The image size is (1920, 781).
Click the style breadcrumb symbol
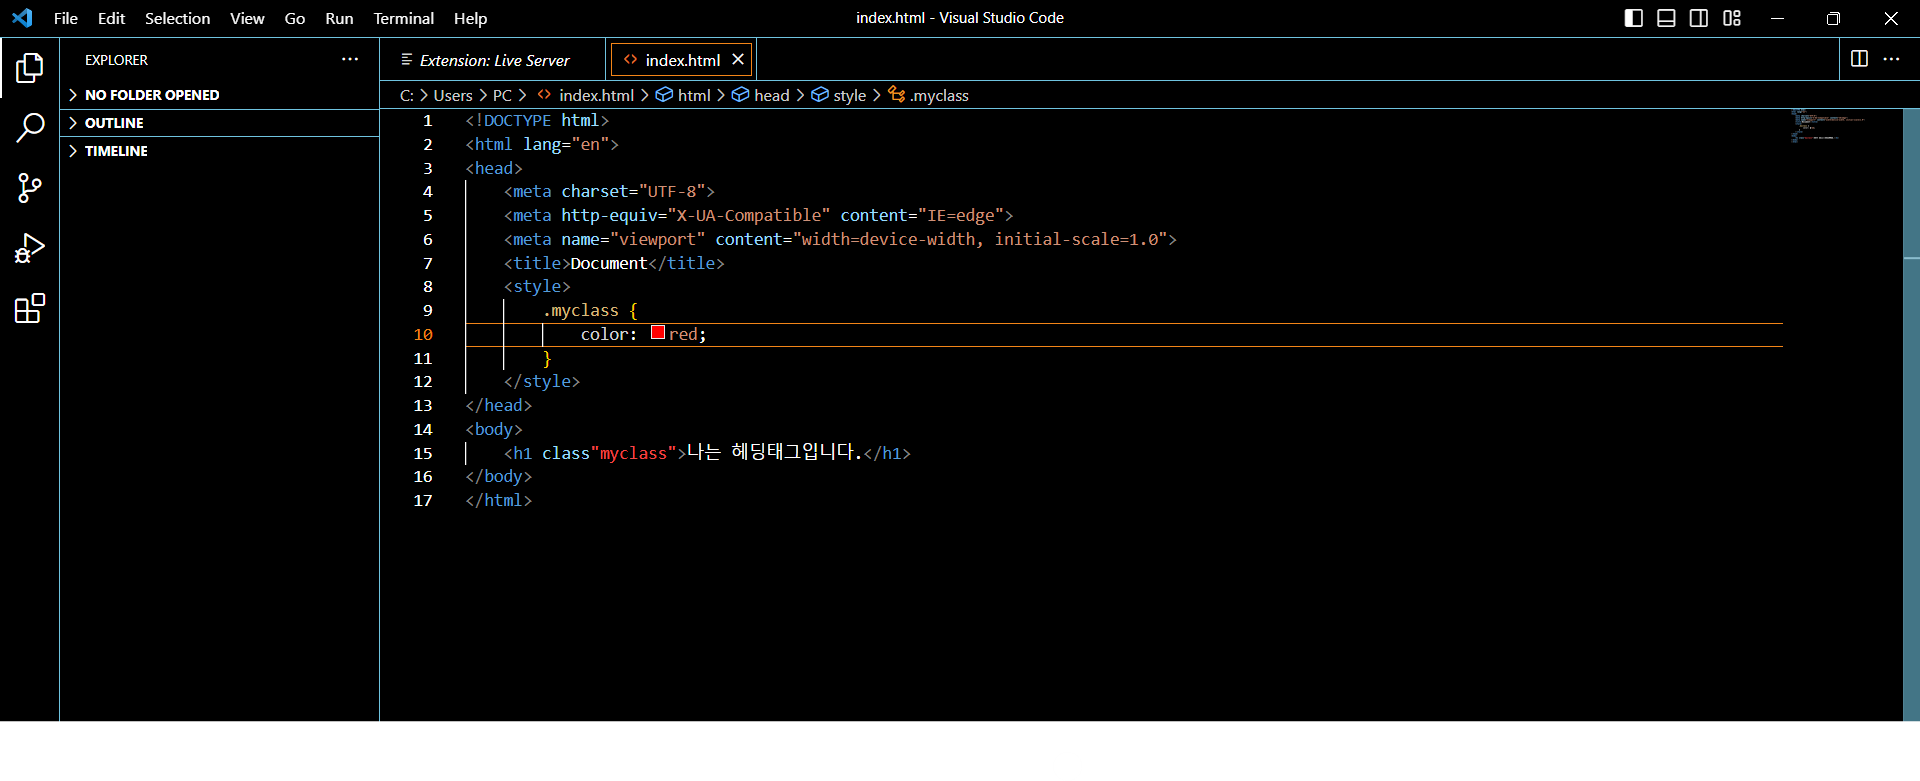pyautogui.click(x=839, y=95)
